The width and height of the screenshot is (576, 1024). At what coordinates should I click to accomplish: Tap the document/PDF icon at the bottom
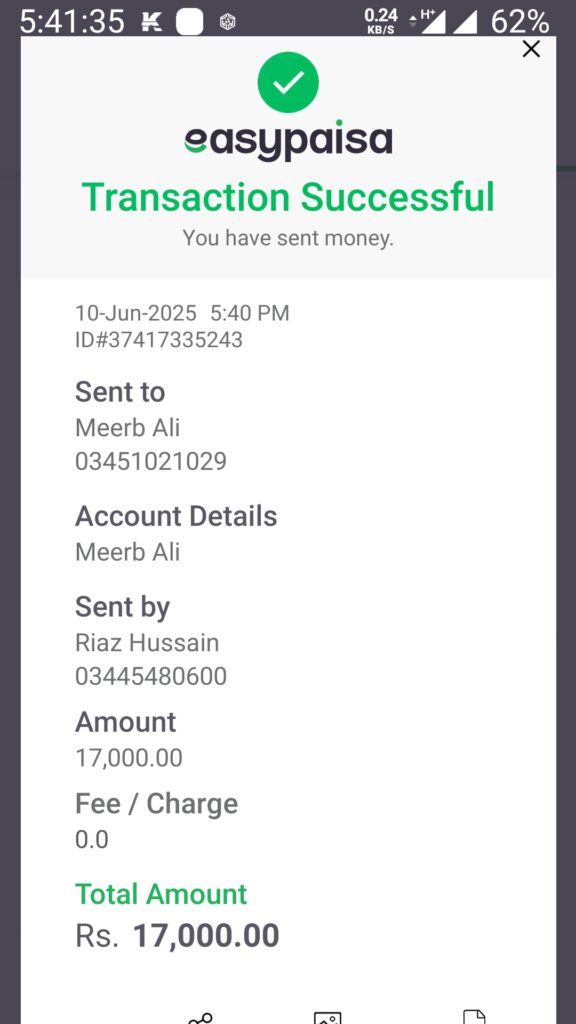tap(474, 1017)
